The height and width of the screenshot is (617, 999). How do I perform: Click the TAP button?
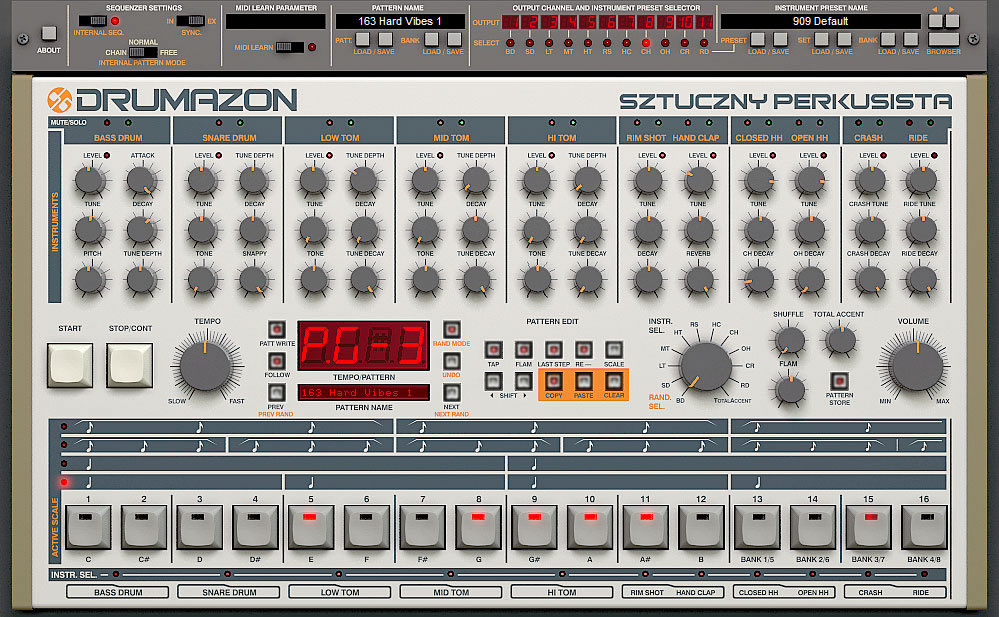[494, 349]
